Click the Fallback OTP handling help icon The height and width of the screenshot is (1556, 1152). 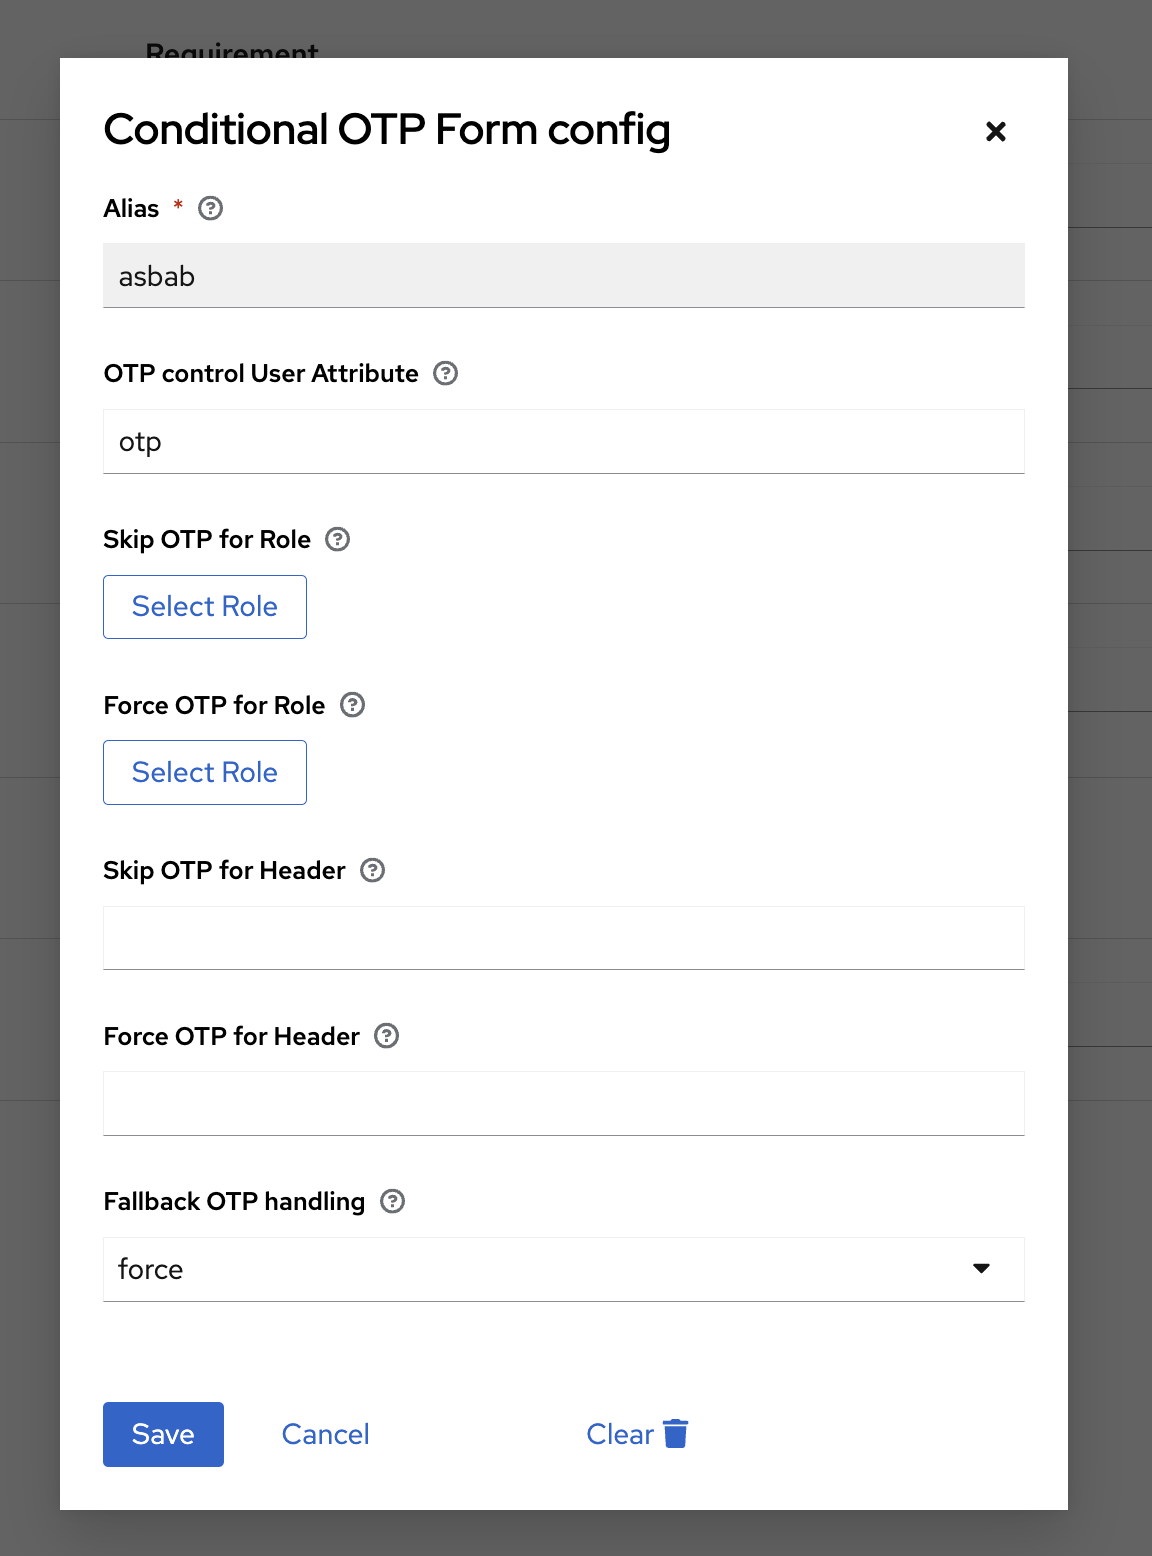click(x=392, y=1201)
